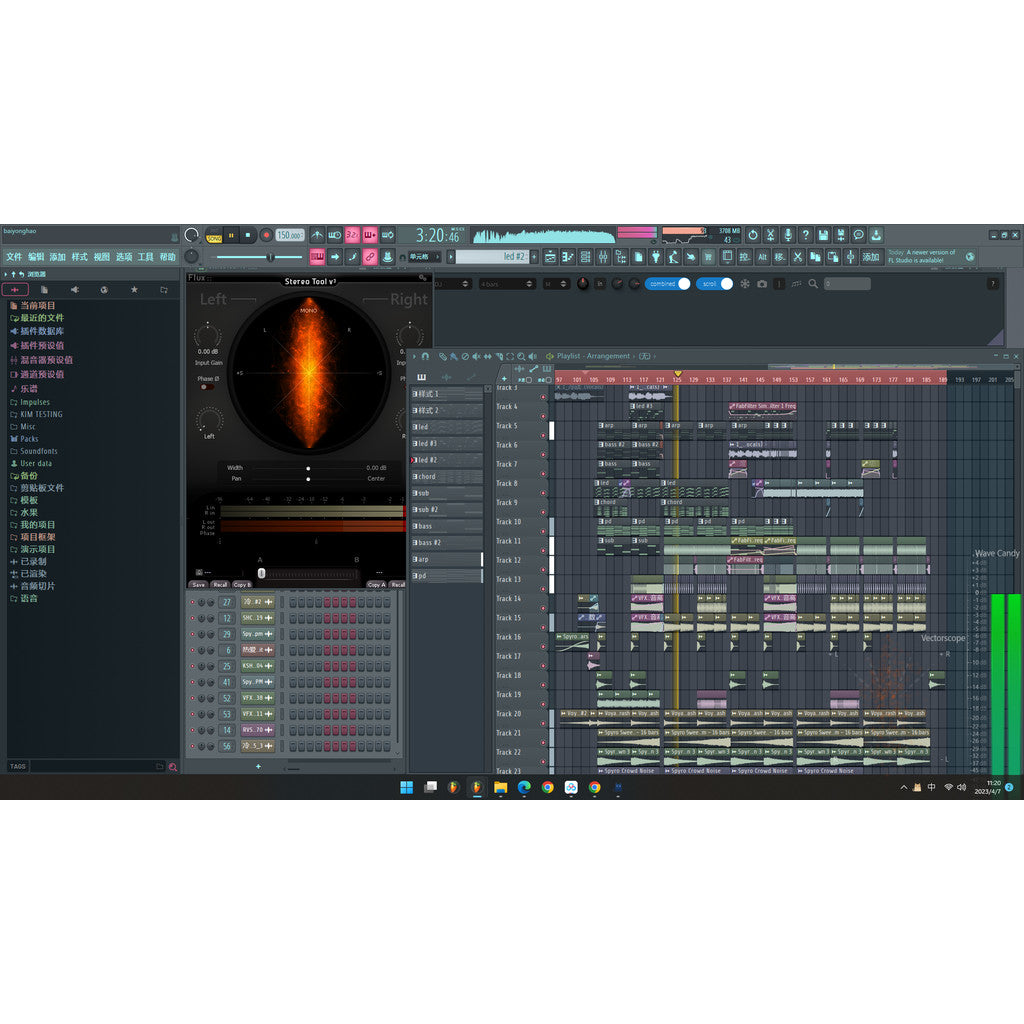Viewport: 1024px width, 1024px height.
Task: Click Copy B button in Stereo Tool
Action: [x=242, y=584]
